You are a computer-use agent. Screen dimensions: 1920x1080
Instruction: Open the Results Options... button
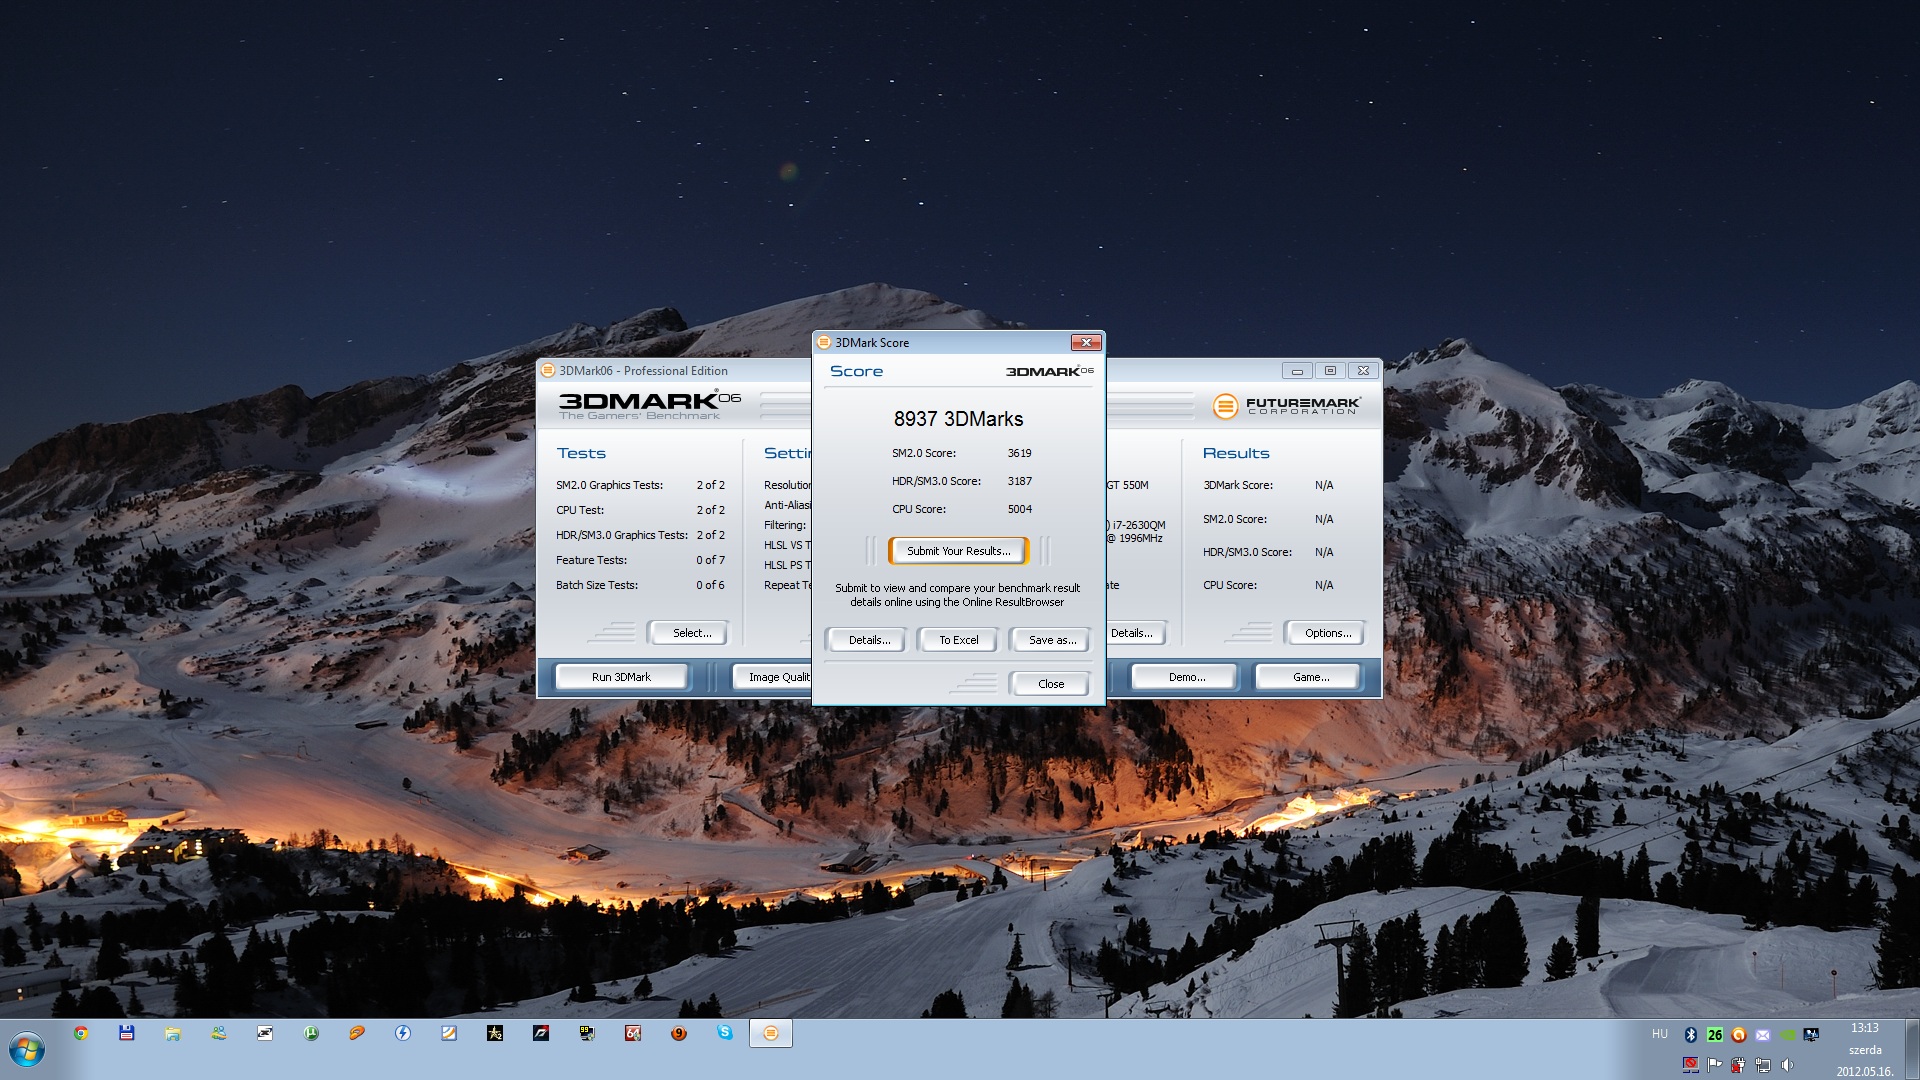point(1327,633)
